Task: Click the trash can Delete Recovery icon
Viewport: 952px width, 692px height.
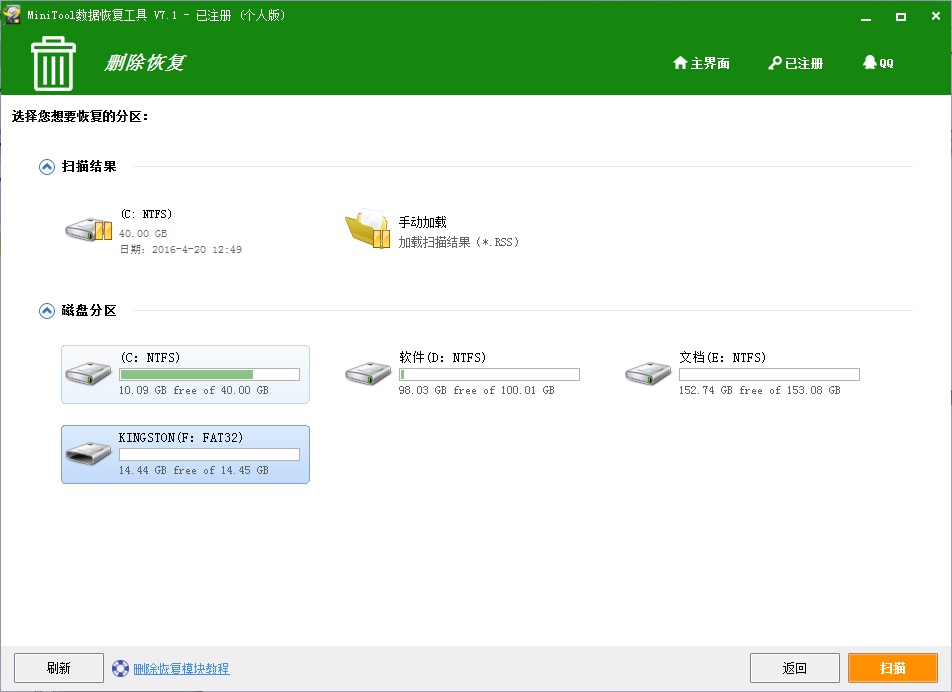Action: (53, 63)
